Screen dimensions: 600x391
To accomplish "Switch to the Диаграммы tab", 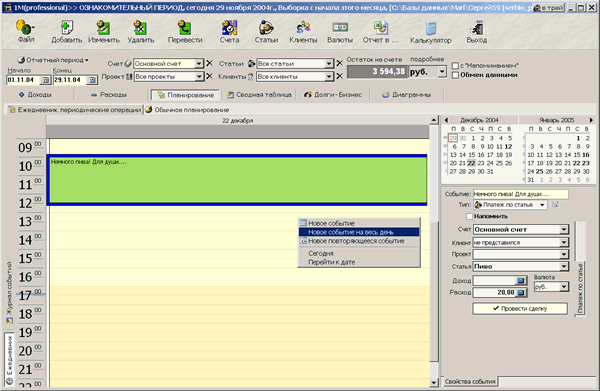I will pos(407,94).
